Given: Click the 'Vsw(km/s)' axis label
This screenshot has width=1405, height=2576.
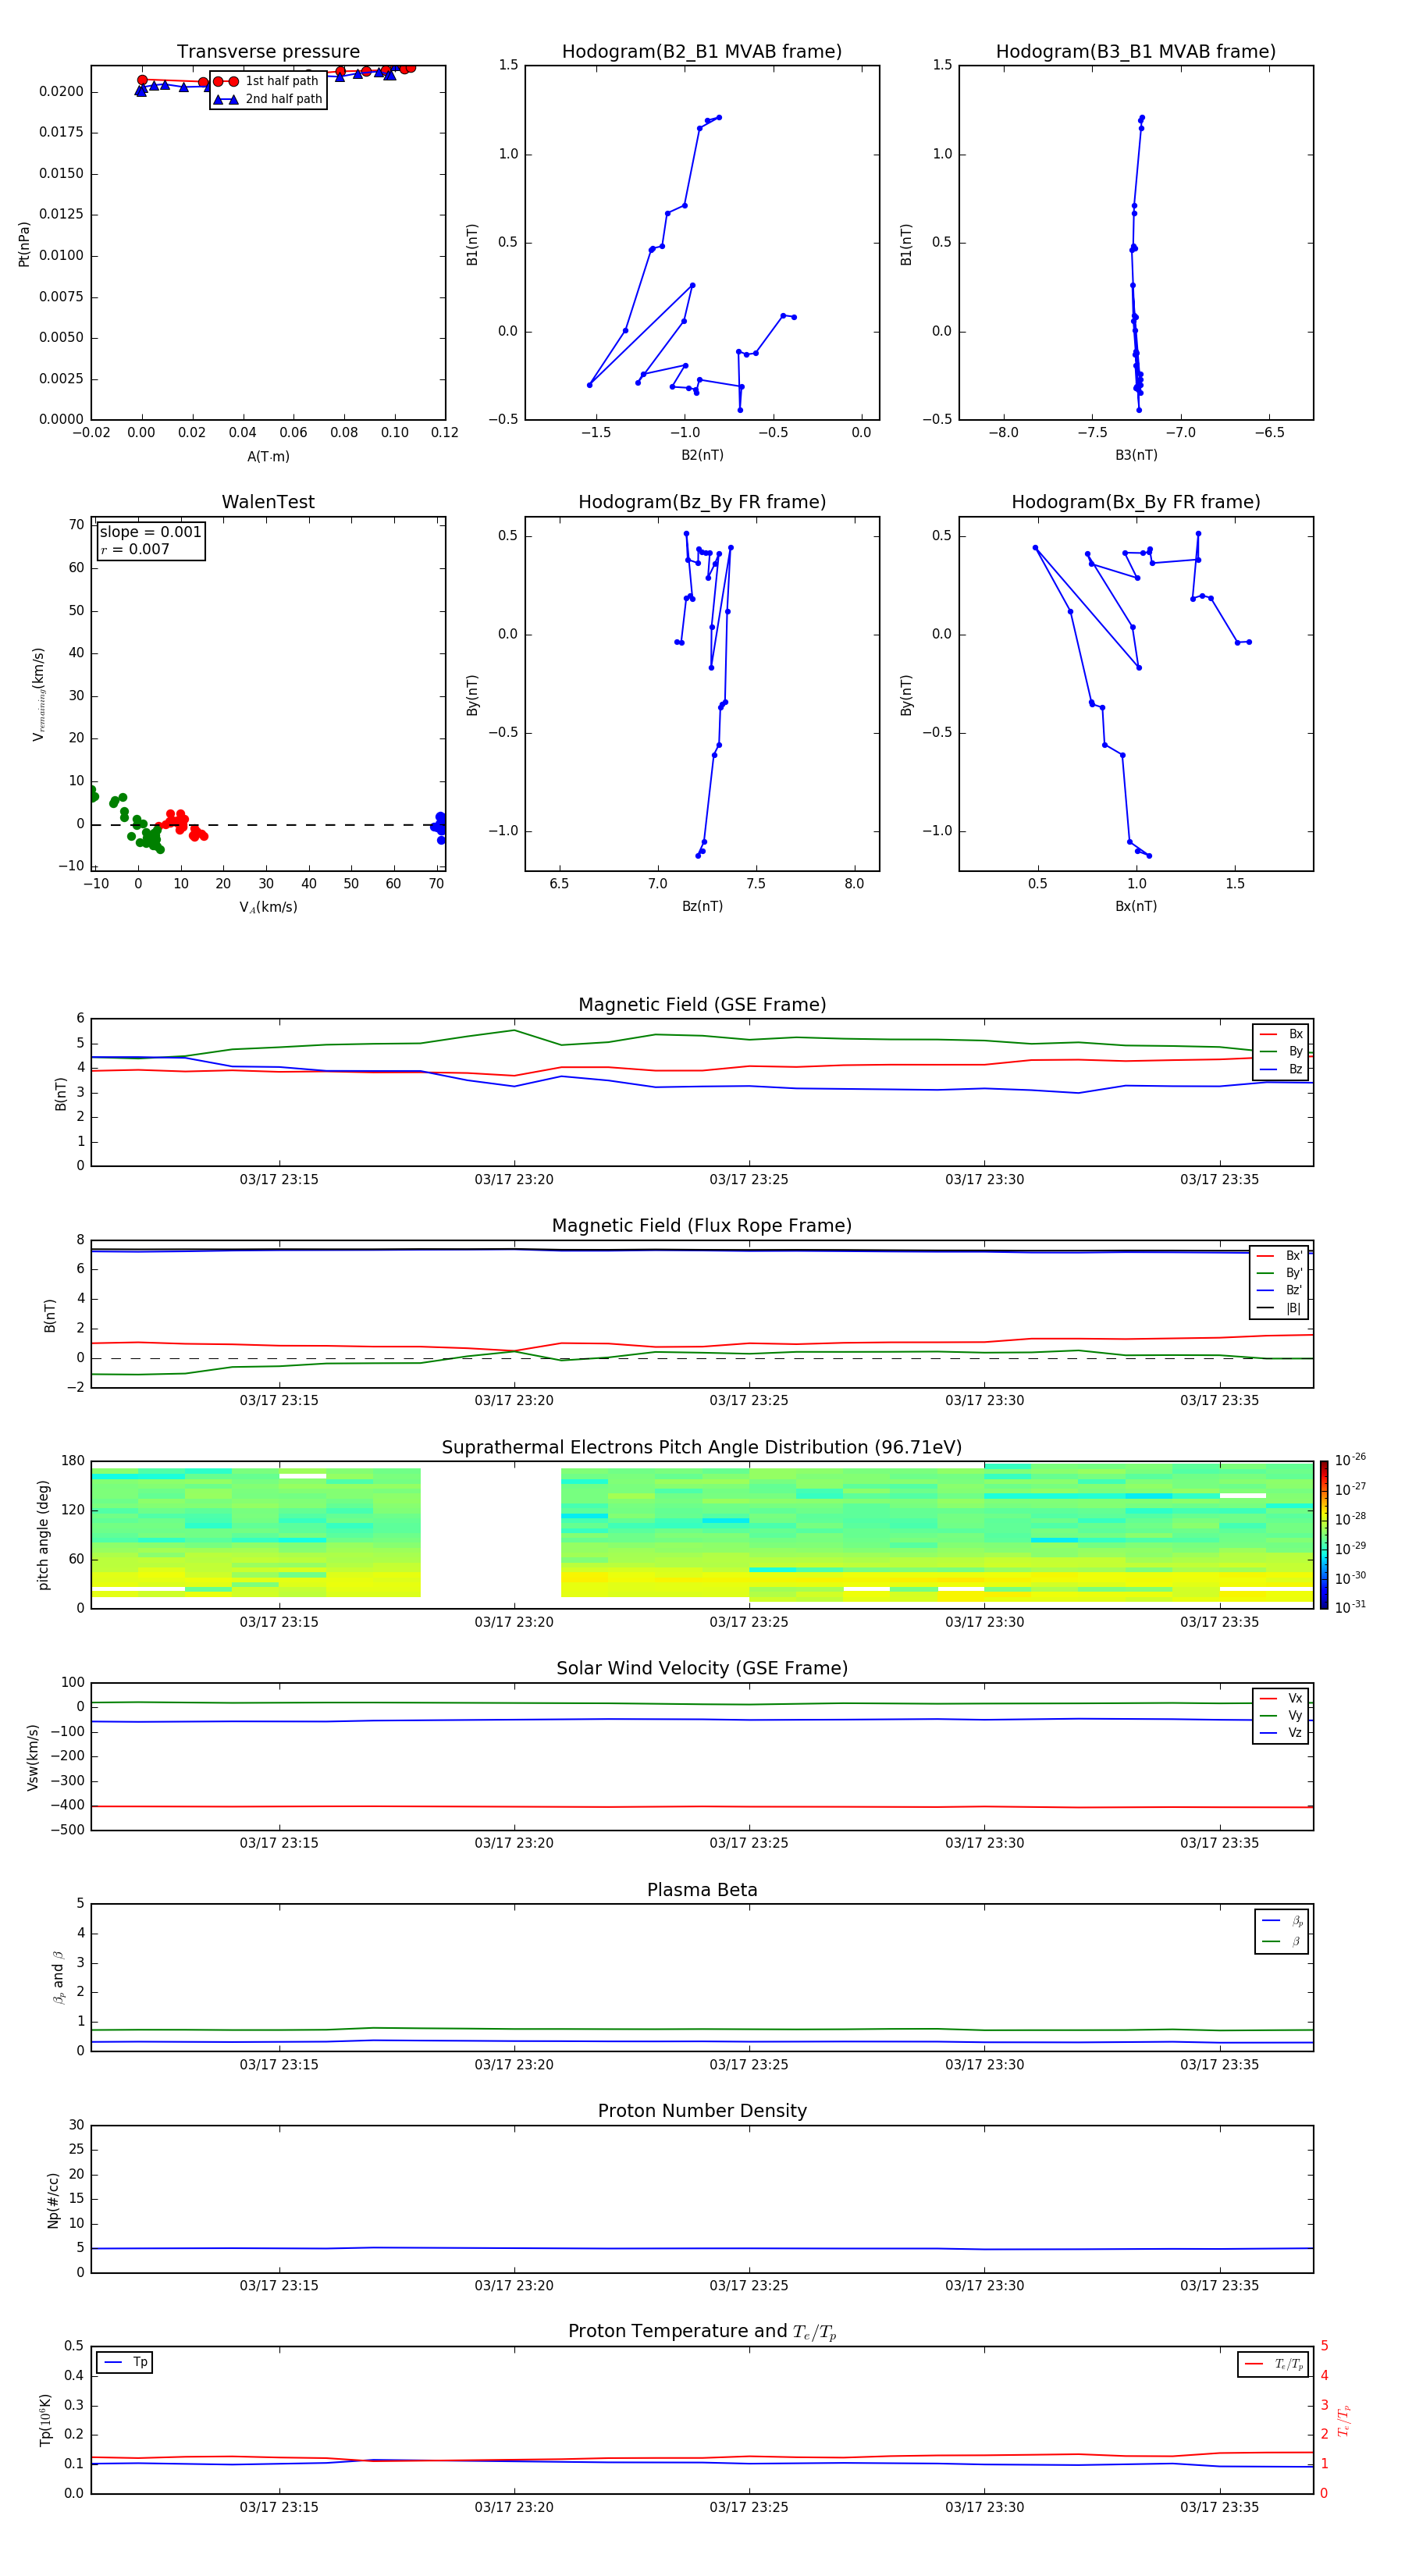Looking at the screenshot, I should pyautogui.click(x=33, y=1757).
